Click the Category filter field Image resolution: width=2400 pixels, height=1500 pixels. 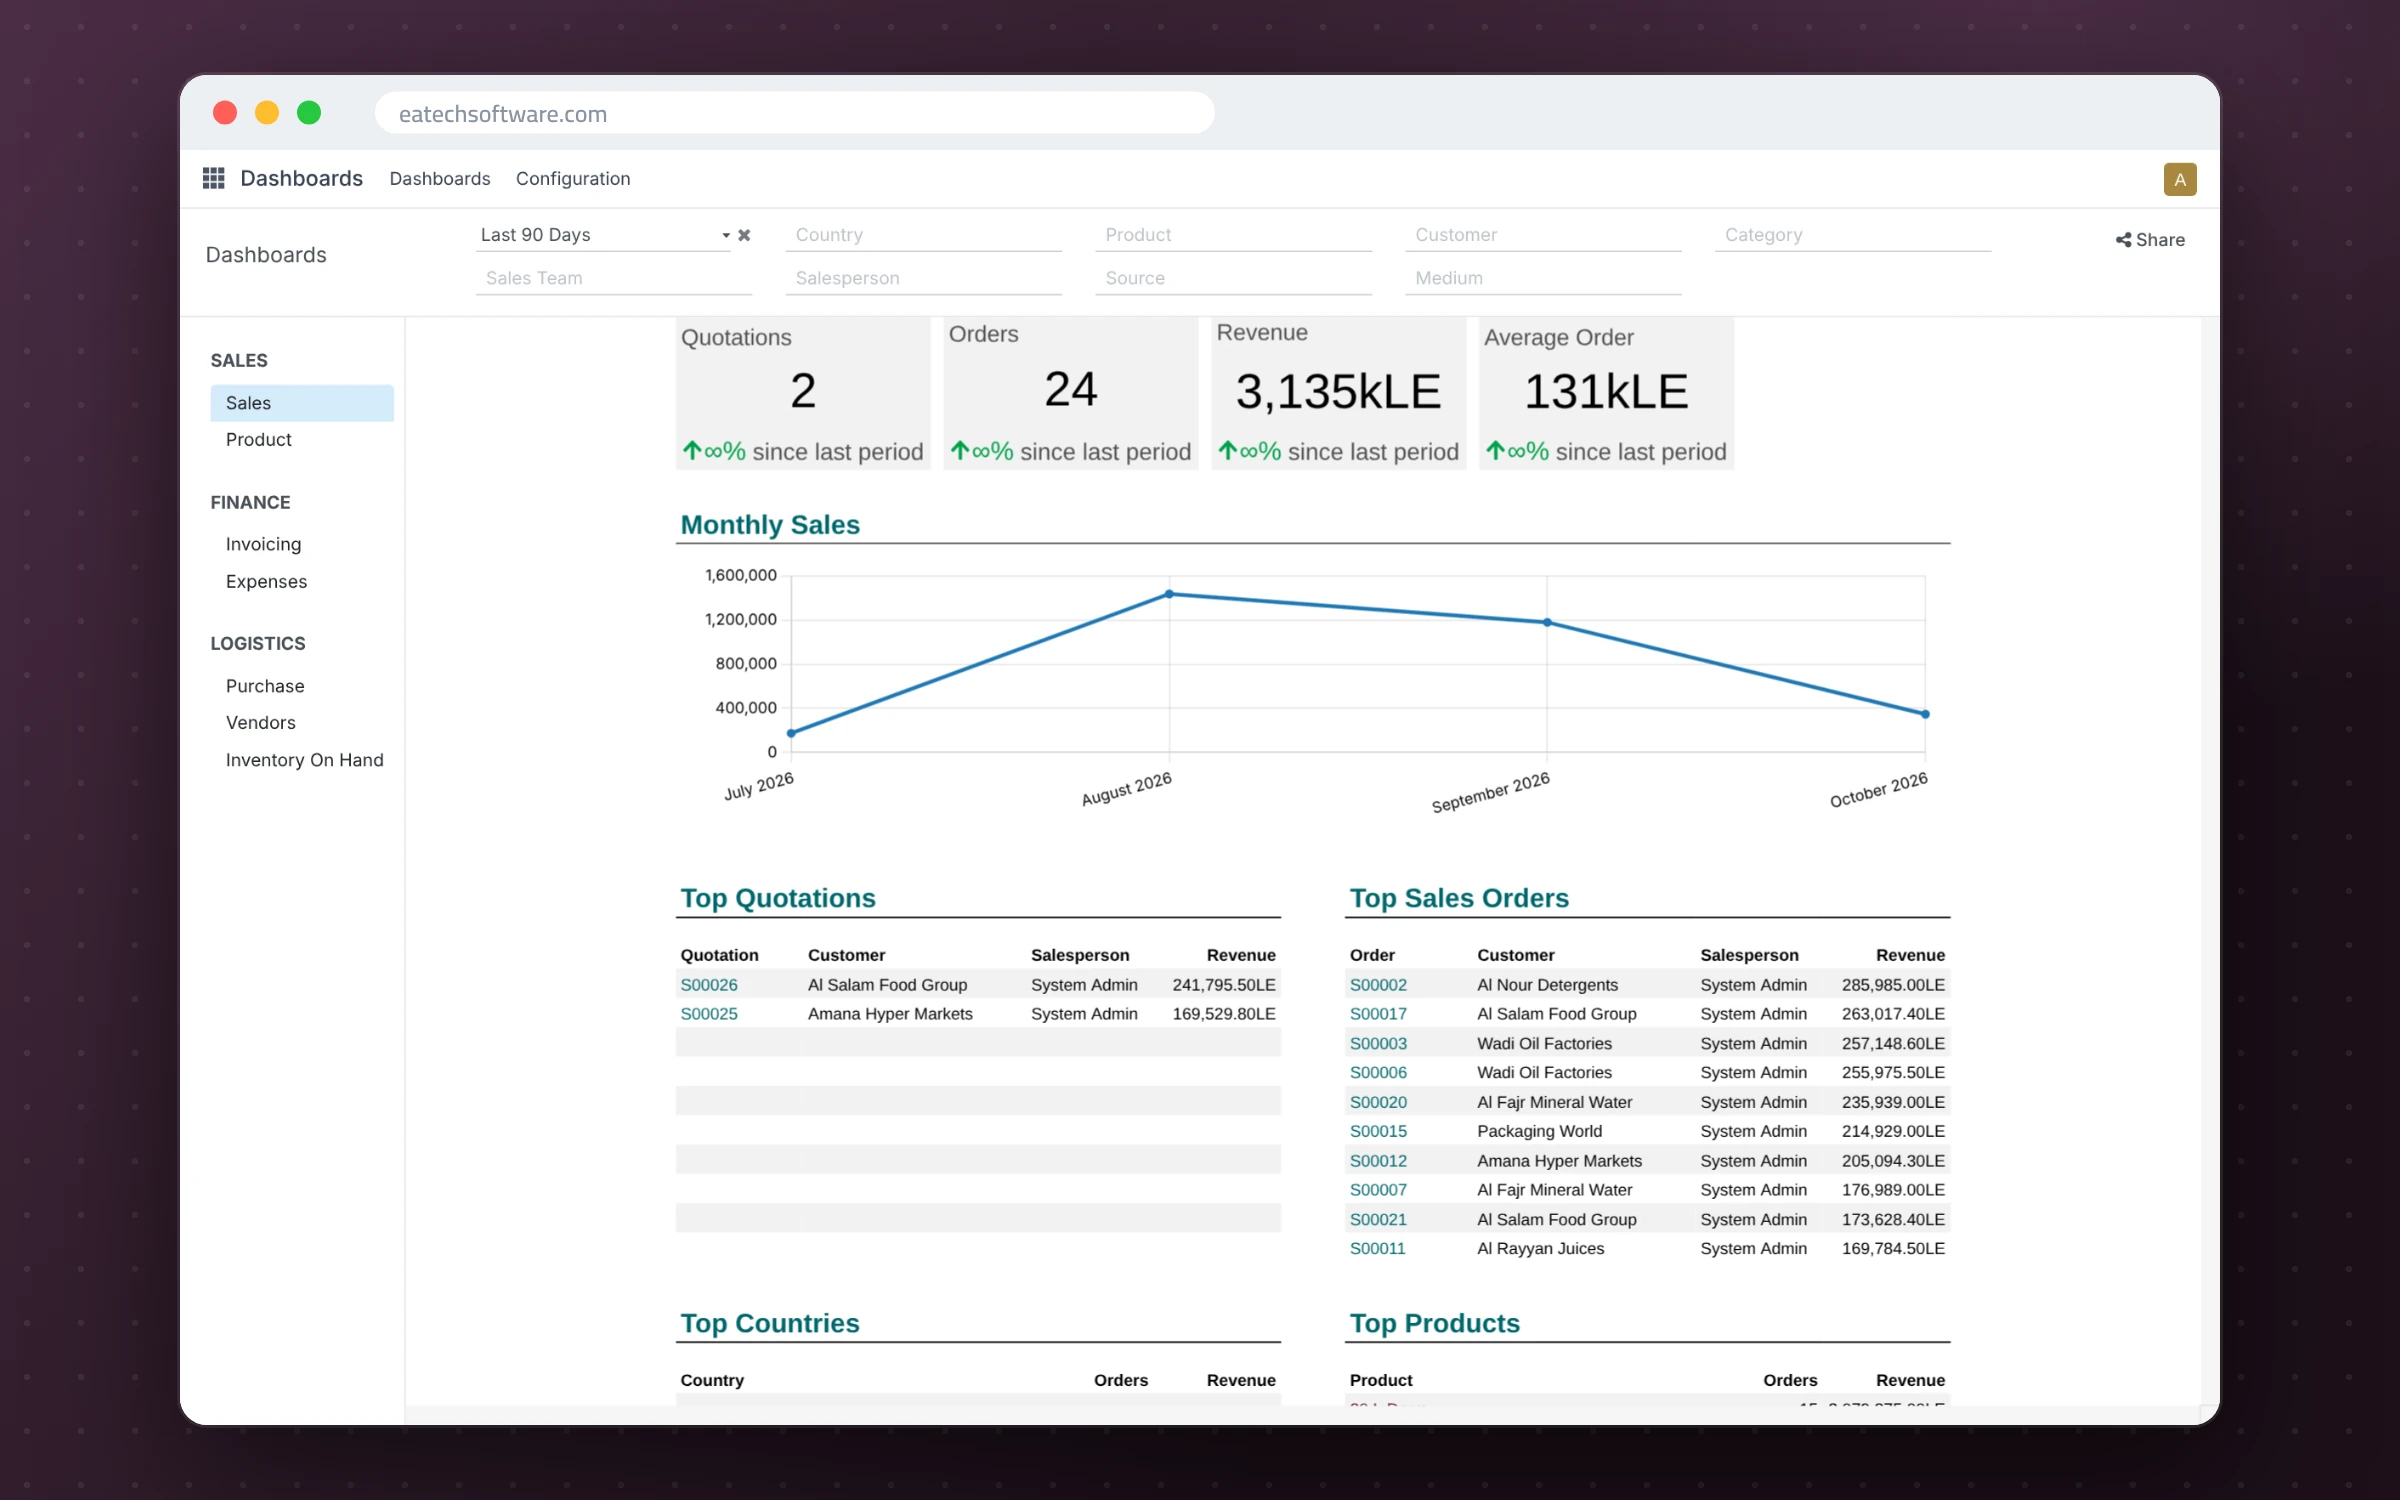click(x=1853, y=235)
